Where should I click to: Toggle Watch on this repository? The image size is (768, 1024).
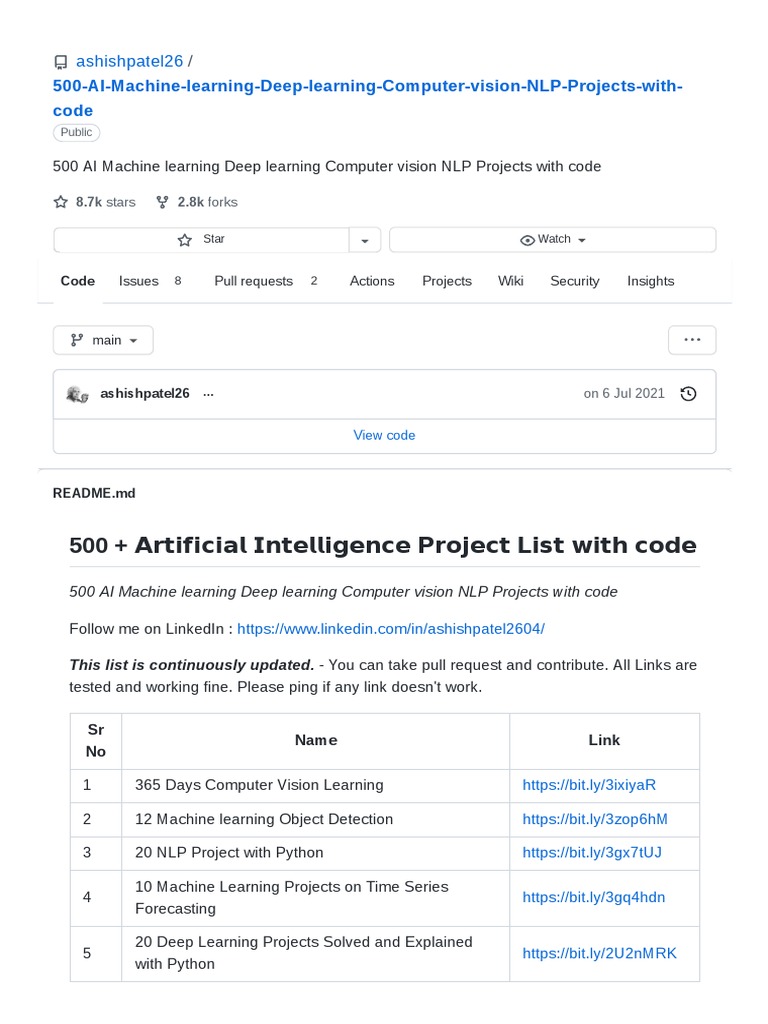[552, 240]
